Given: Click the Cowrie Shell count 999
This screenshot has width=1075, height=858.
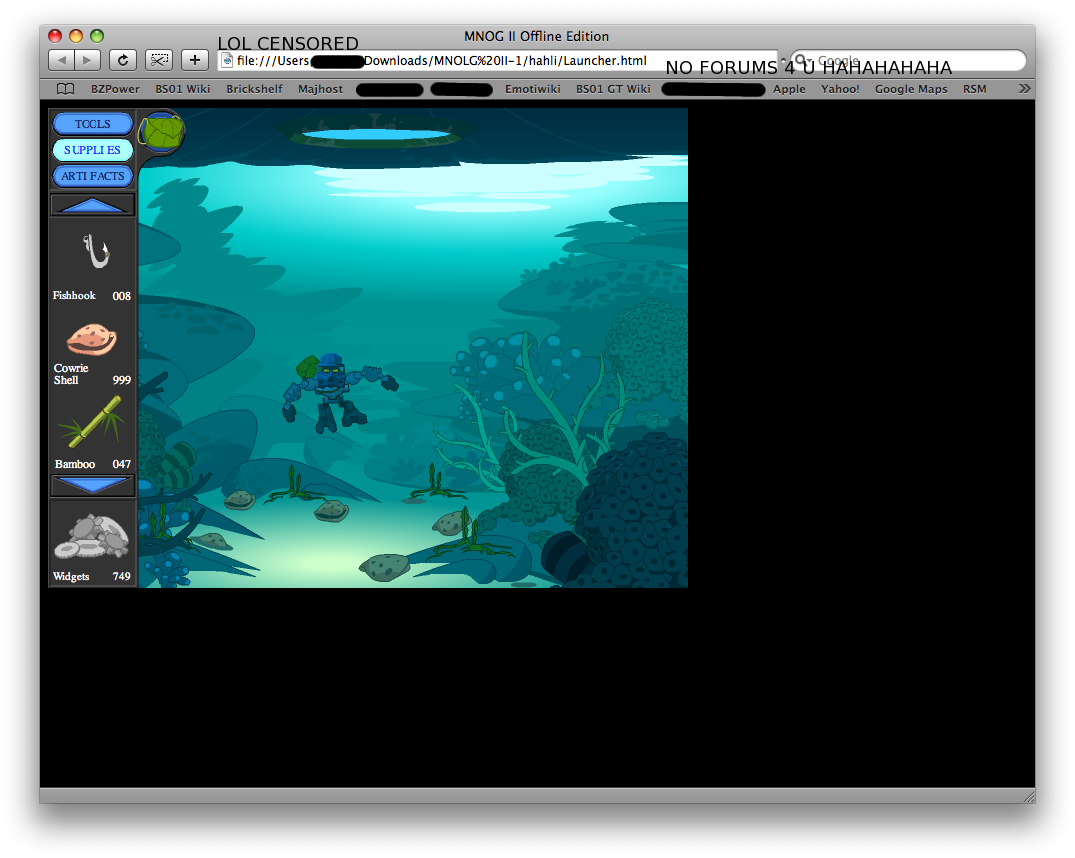Looking at the screenshot, I should 121,380.
